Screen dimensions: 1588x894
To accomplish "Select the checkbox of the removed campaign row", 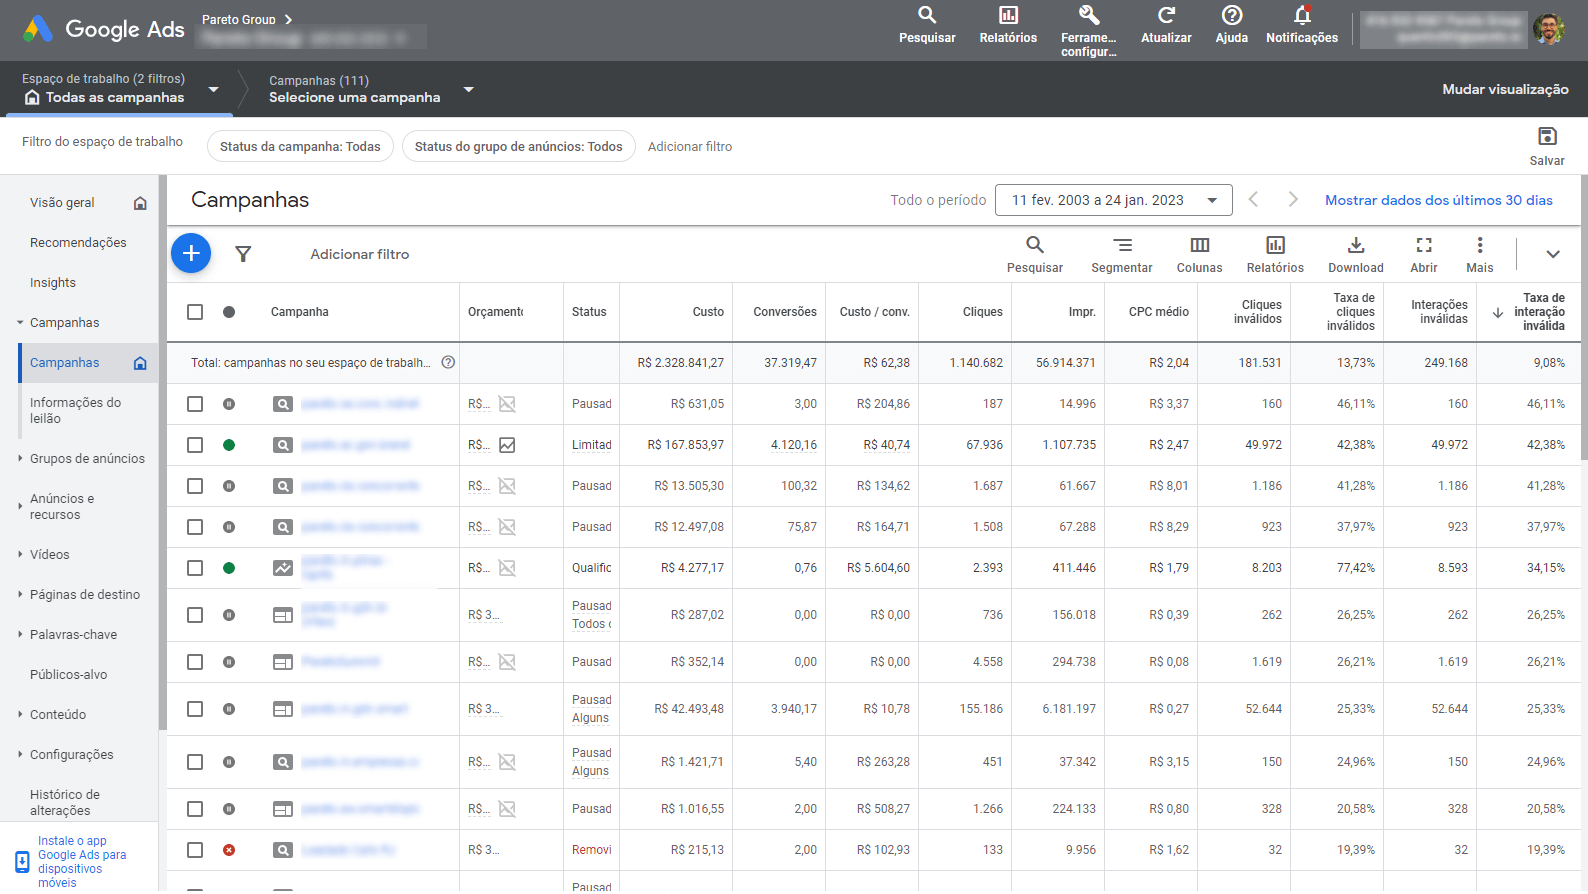I will 195,850.
